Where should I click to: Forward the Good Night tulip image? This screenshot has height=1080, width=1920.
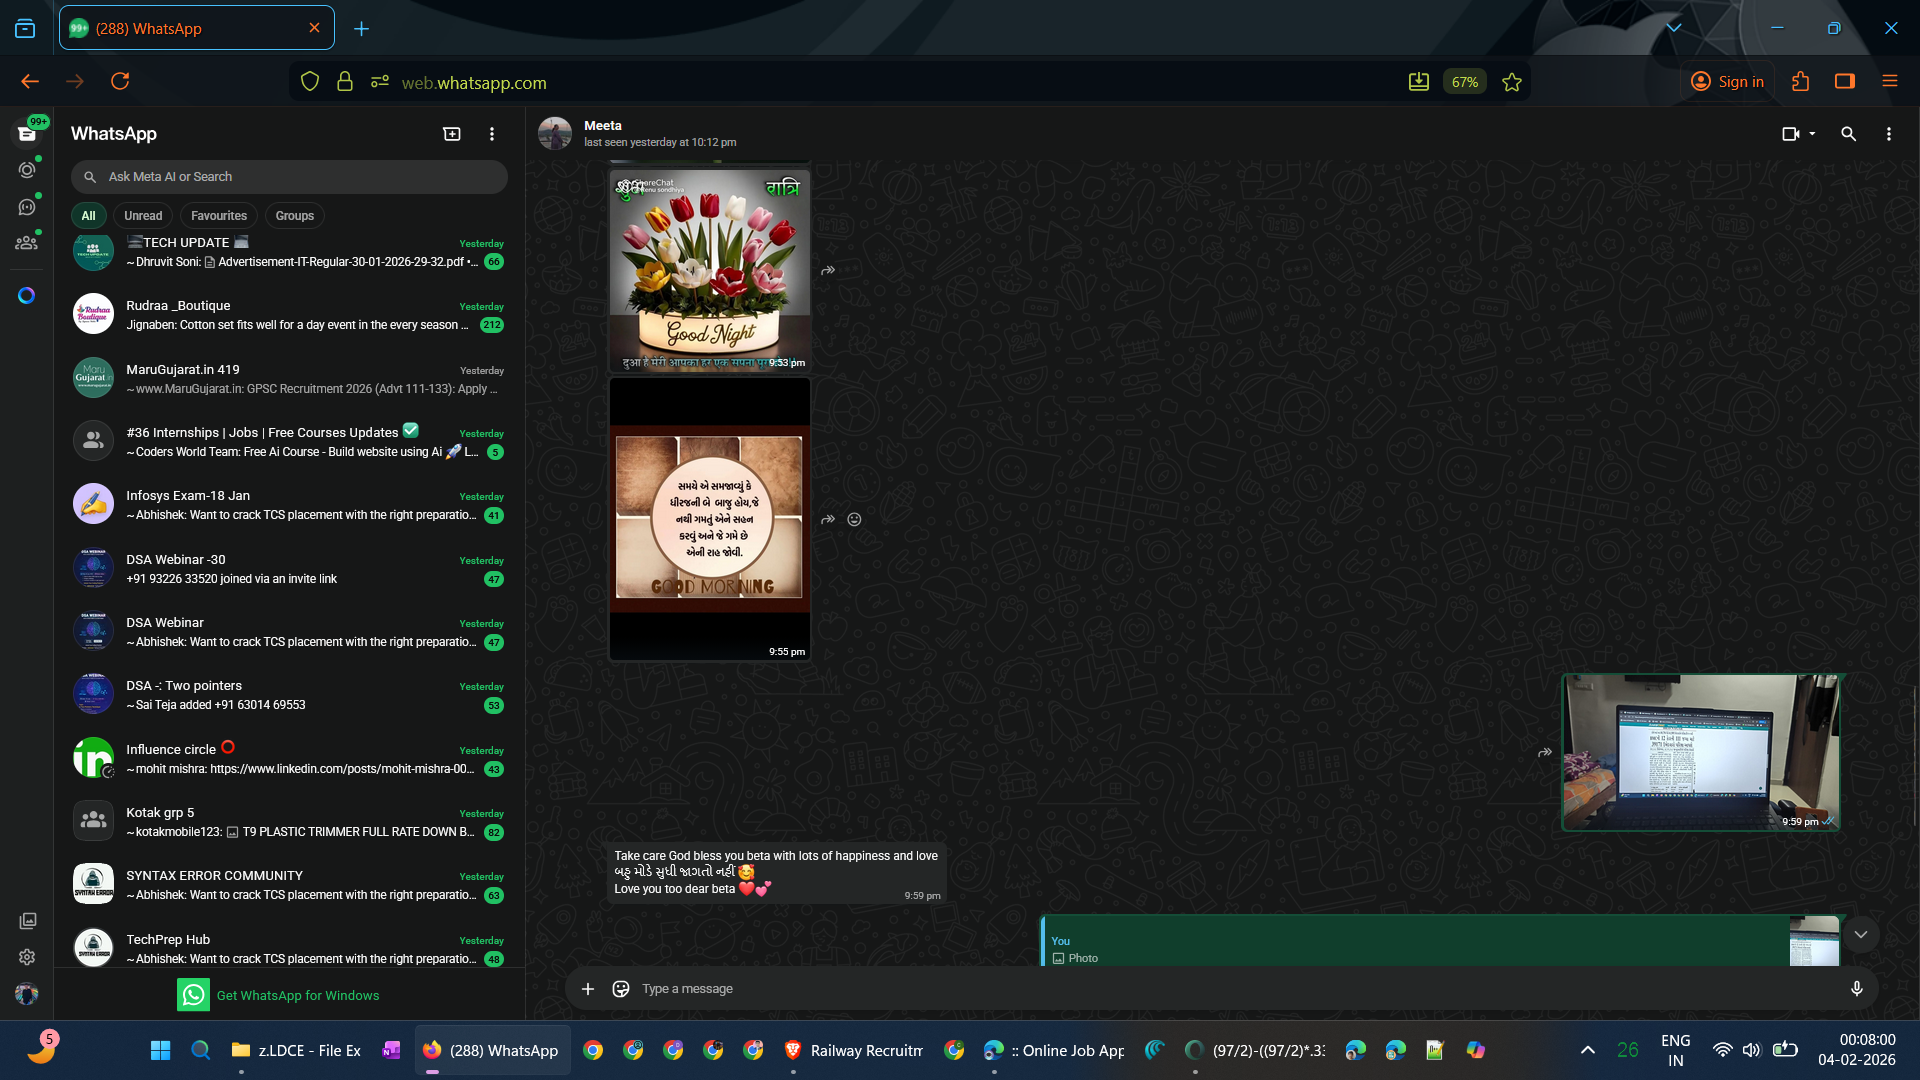tap(828, 271)
